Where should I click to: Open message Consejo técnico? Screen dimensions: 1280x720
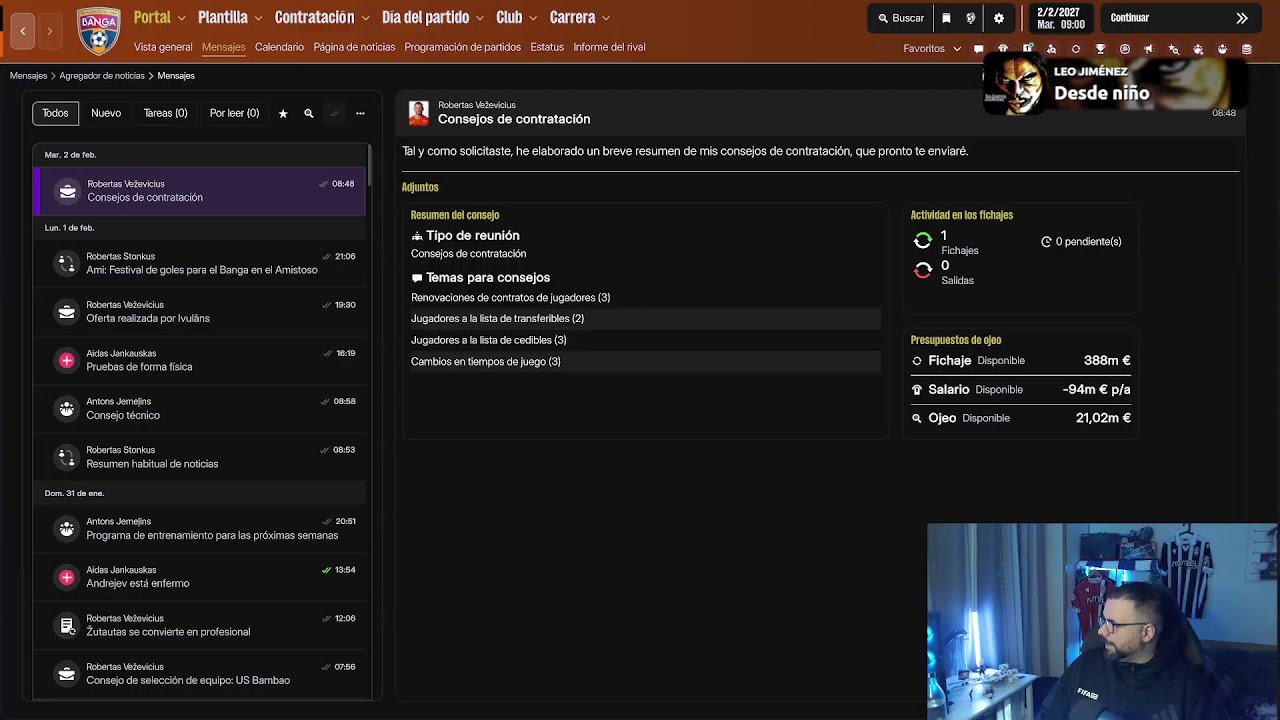(x=200, y=408)
